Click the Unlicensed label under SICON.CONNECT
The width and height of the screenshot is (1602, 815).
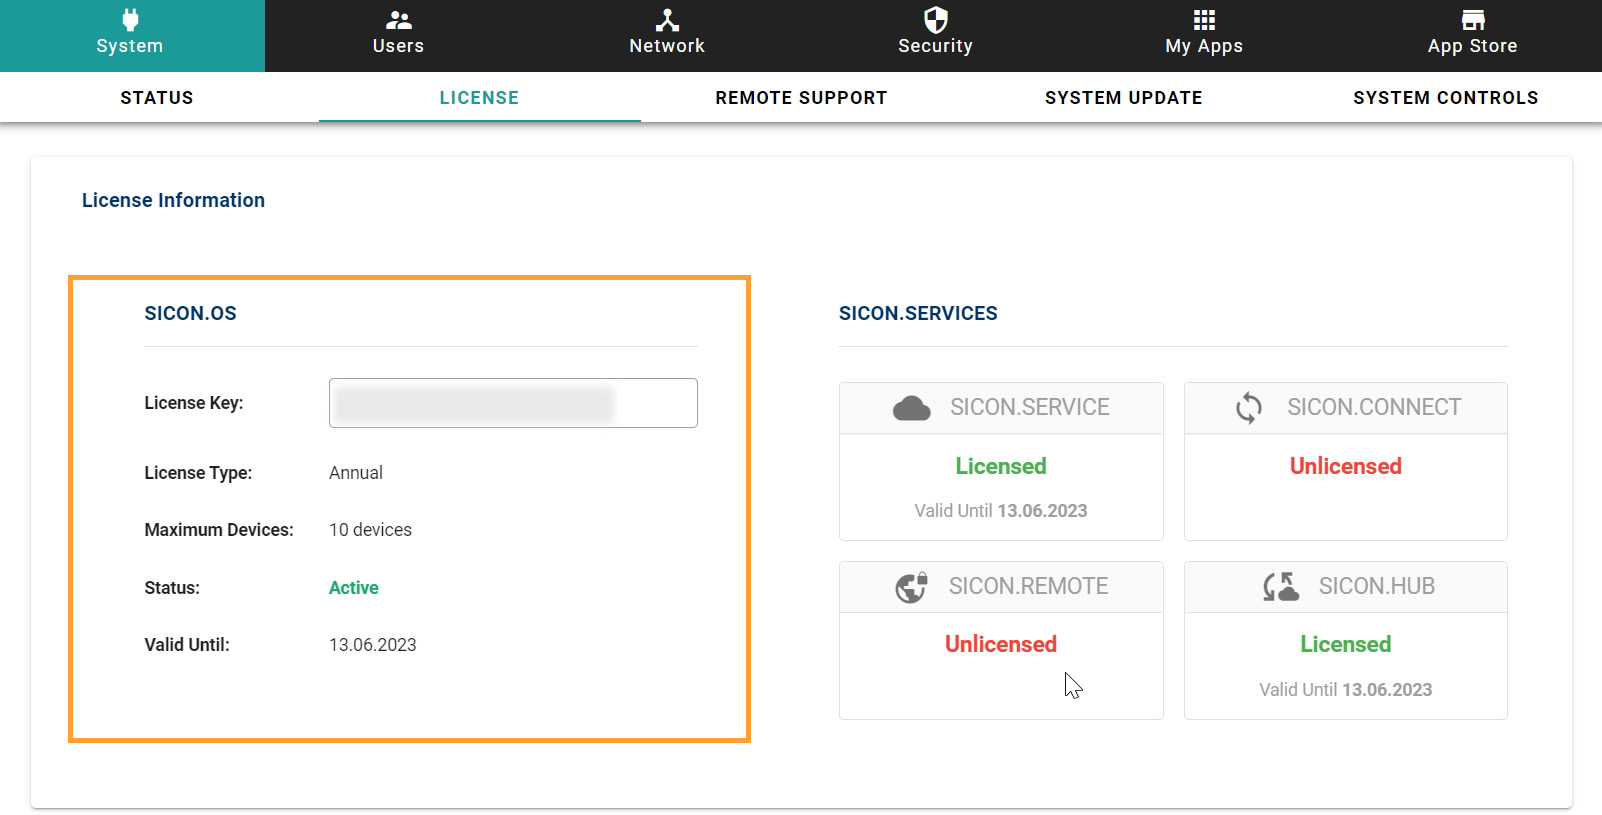[1345, 466]
